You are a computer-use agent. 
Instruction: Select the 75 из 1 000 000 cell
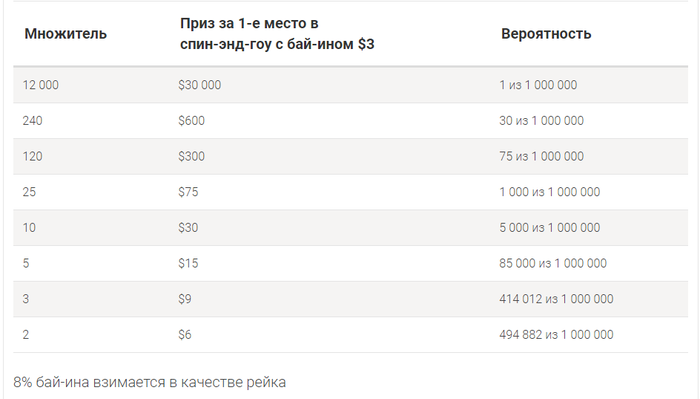[x=542, y=156]
